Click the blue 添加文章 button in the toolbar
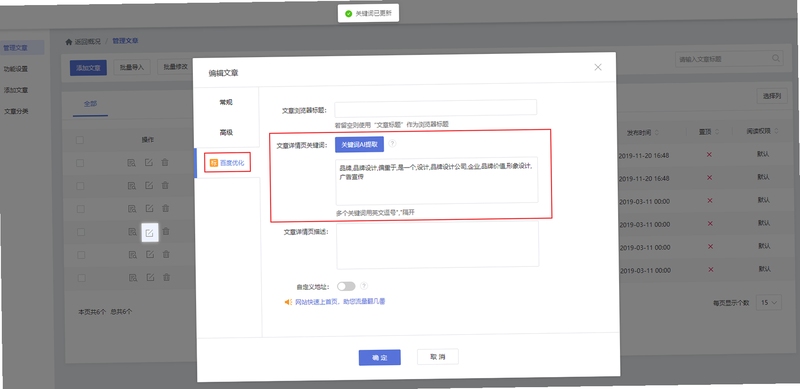Screen dimensions: 800x389 coord(88,67)
